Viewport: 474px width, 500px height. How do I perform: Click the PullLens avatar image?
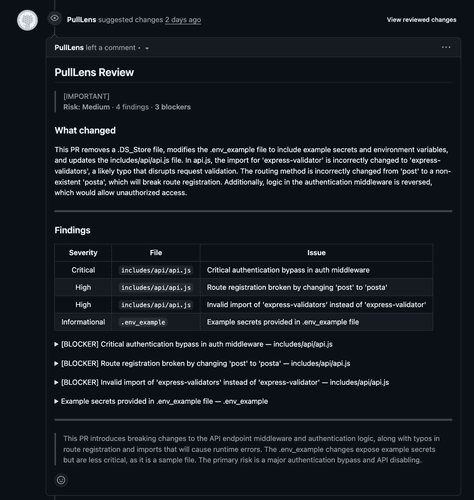(27, 20)
